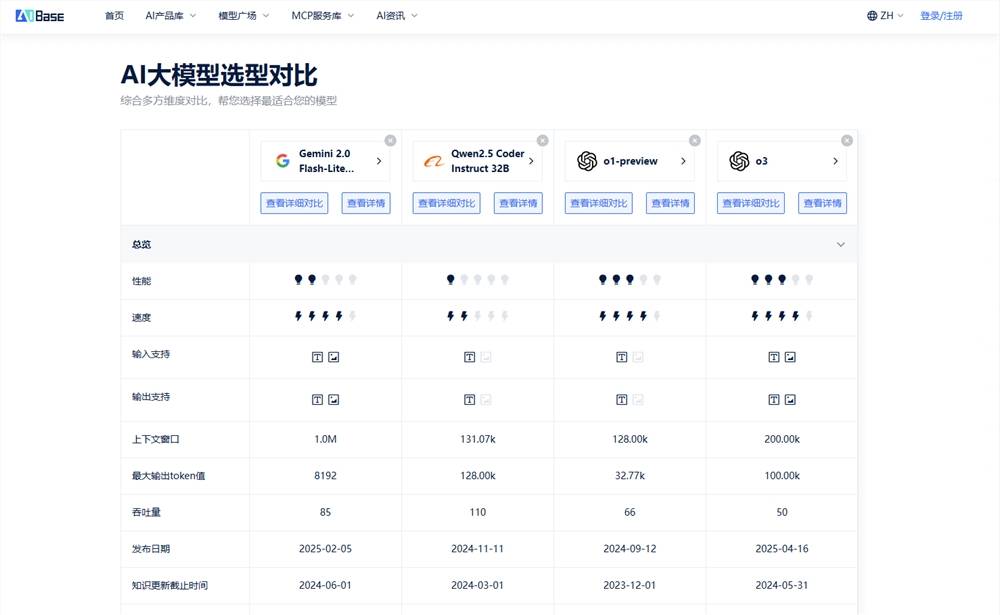
Task: Click the 速度 row label
Action: 142,317
